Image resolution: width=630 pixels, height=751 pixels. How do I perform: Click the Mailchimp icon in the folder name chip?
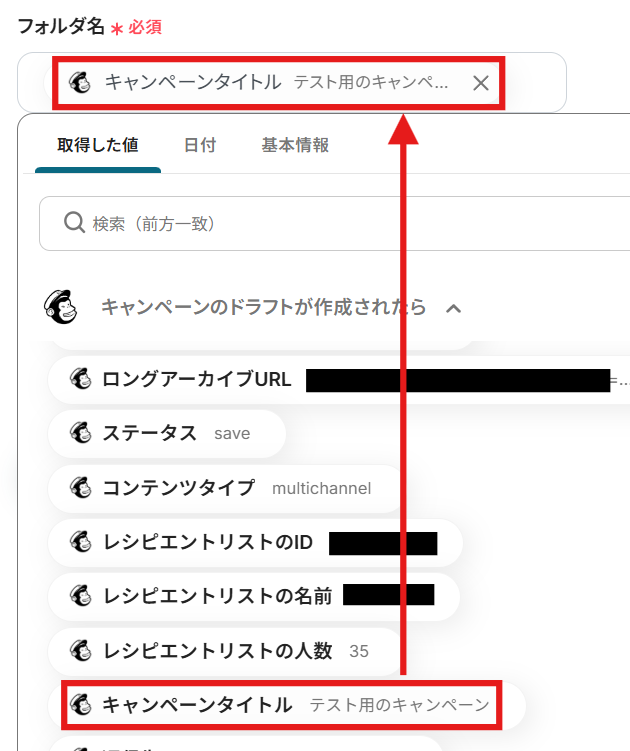(x=80, y=82)
